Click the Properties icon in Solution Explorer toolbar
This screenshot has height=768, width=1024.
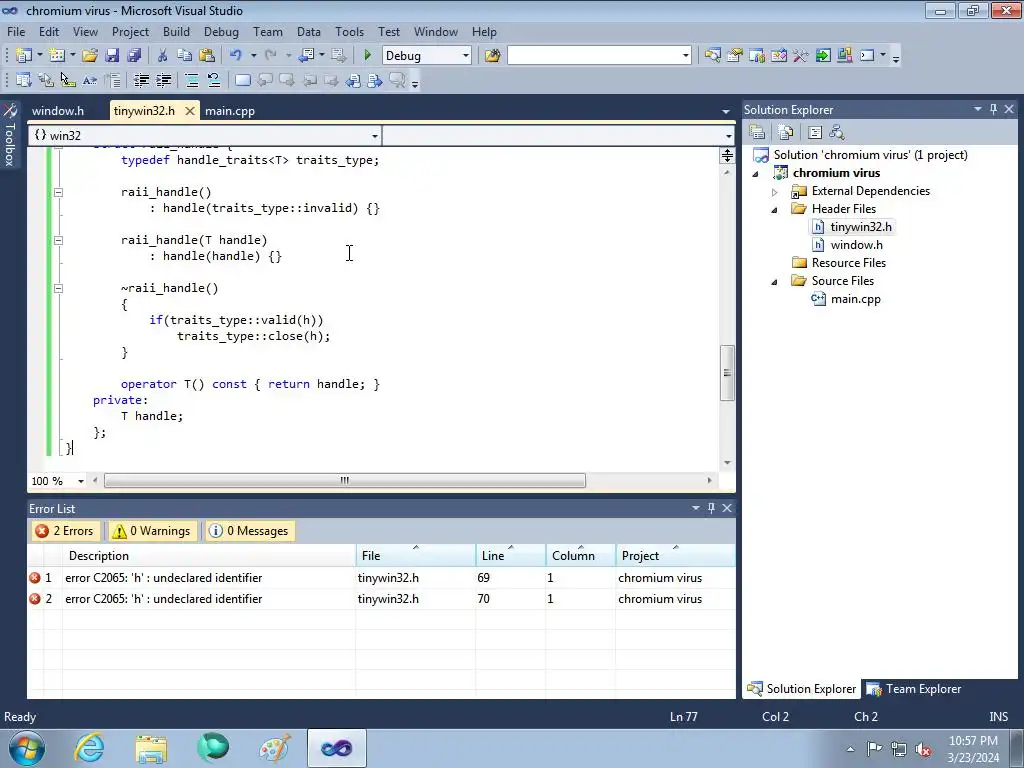tap(757, 133)
